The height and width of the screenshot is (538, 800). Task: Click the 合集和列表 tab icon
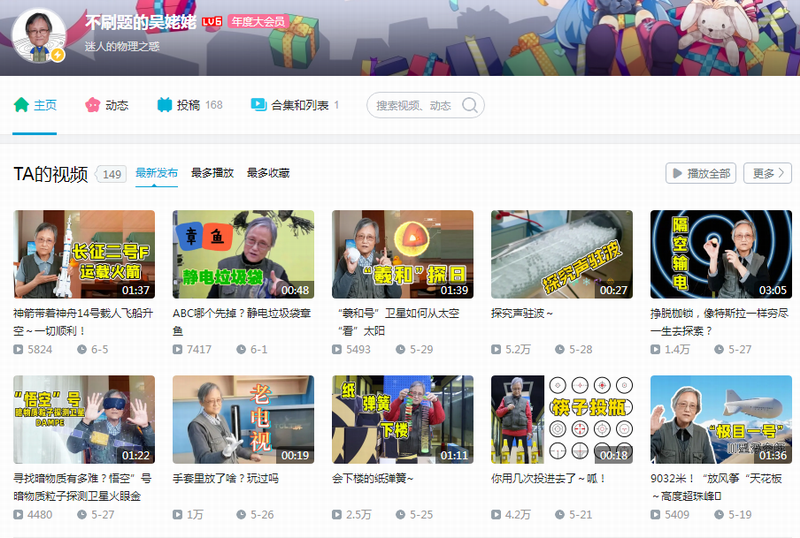coord(258,105)
